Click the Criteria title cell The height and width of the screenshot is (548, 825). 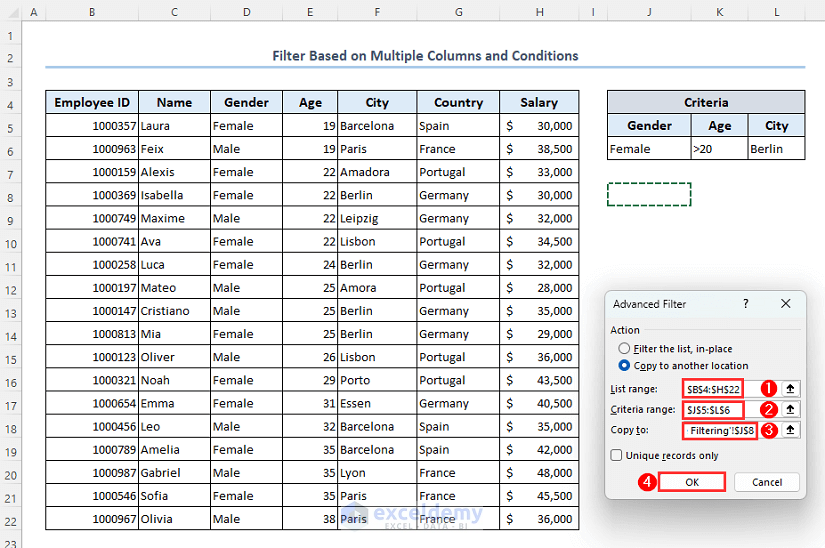pyautogui.click(x=706, y=103)
